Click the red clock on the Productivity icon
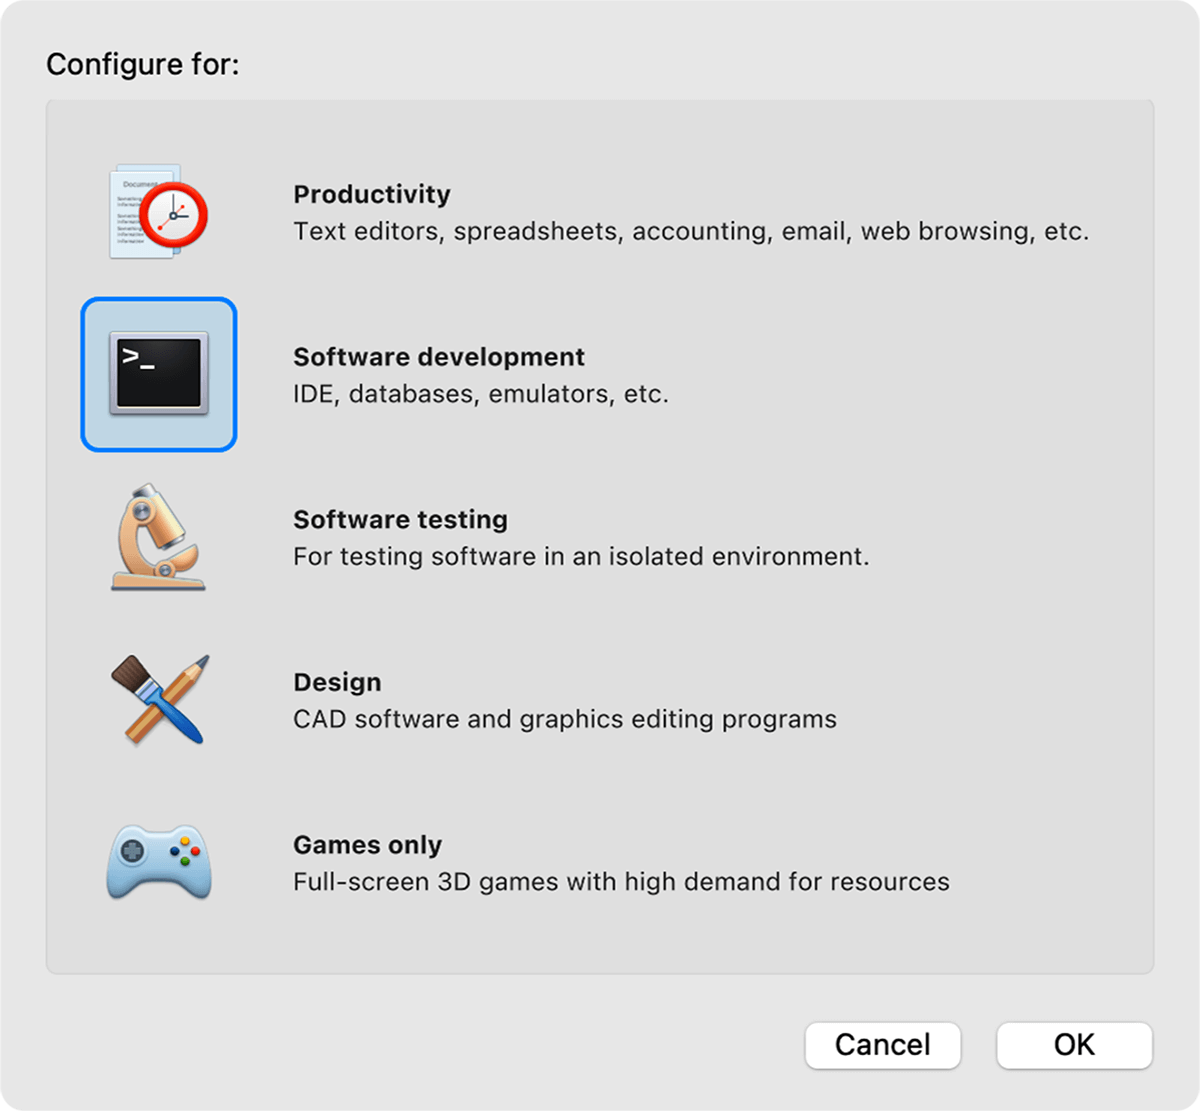 click(173, 214)
